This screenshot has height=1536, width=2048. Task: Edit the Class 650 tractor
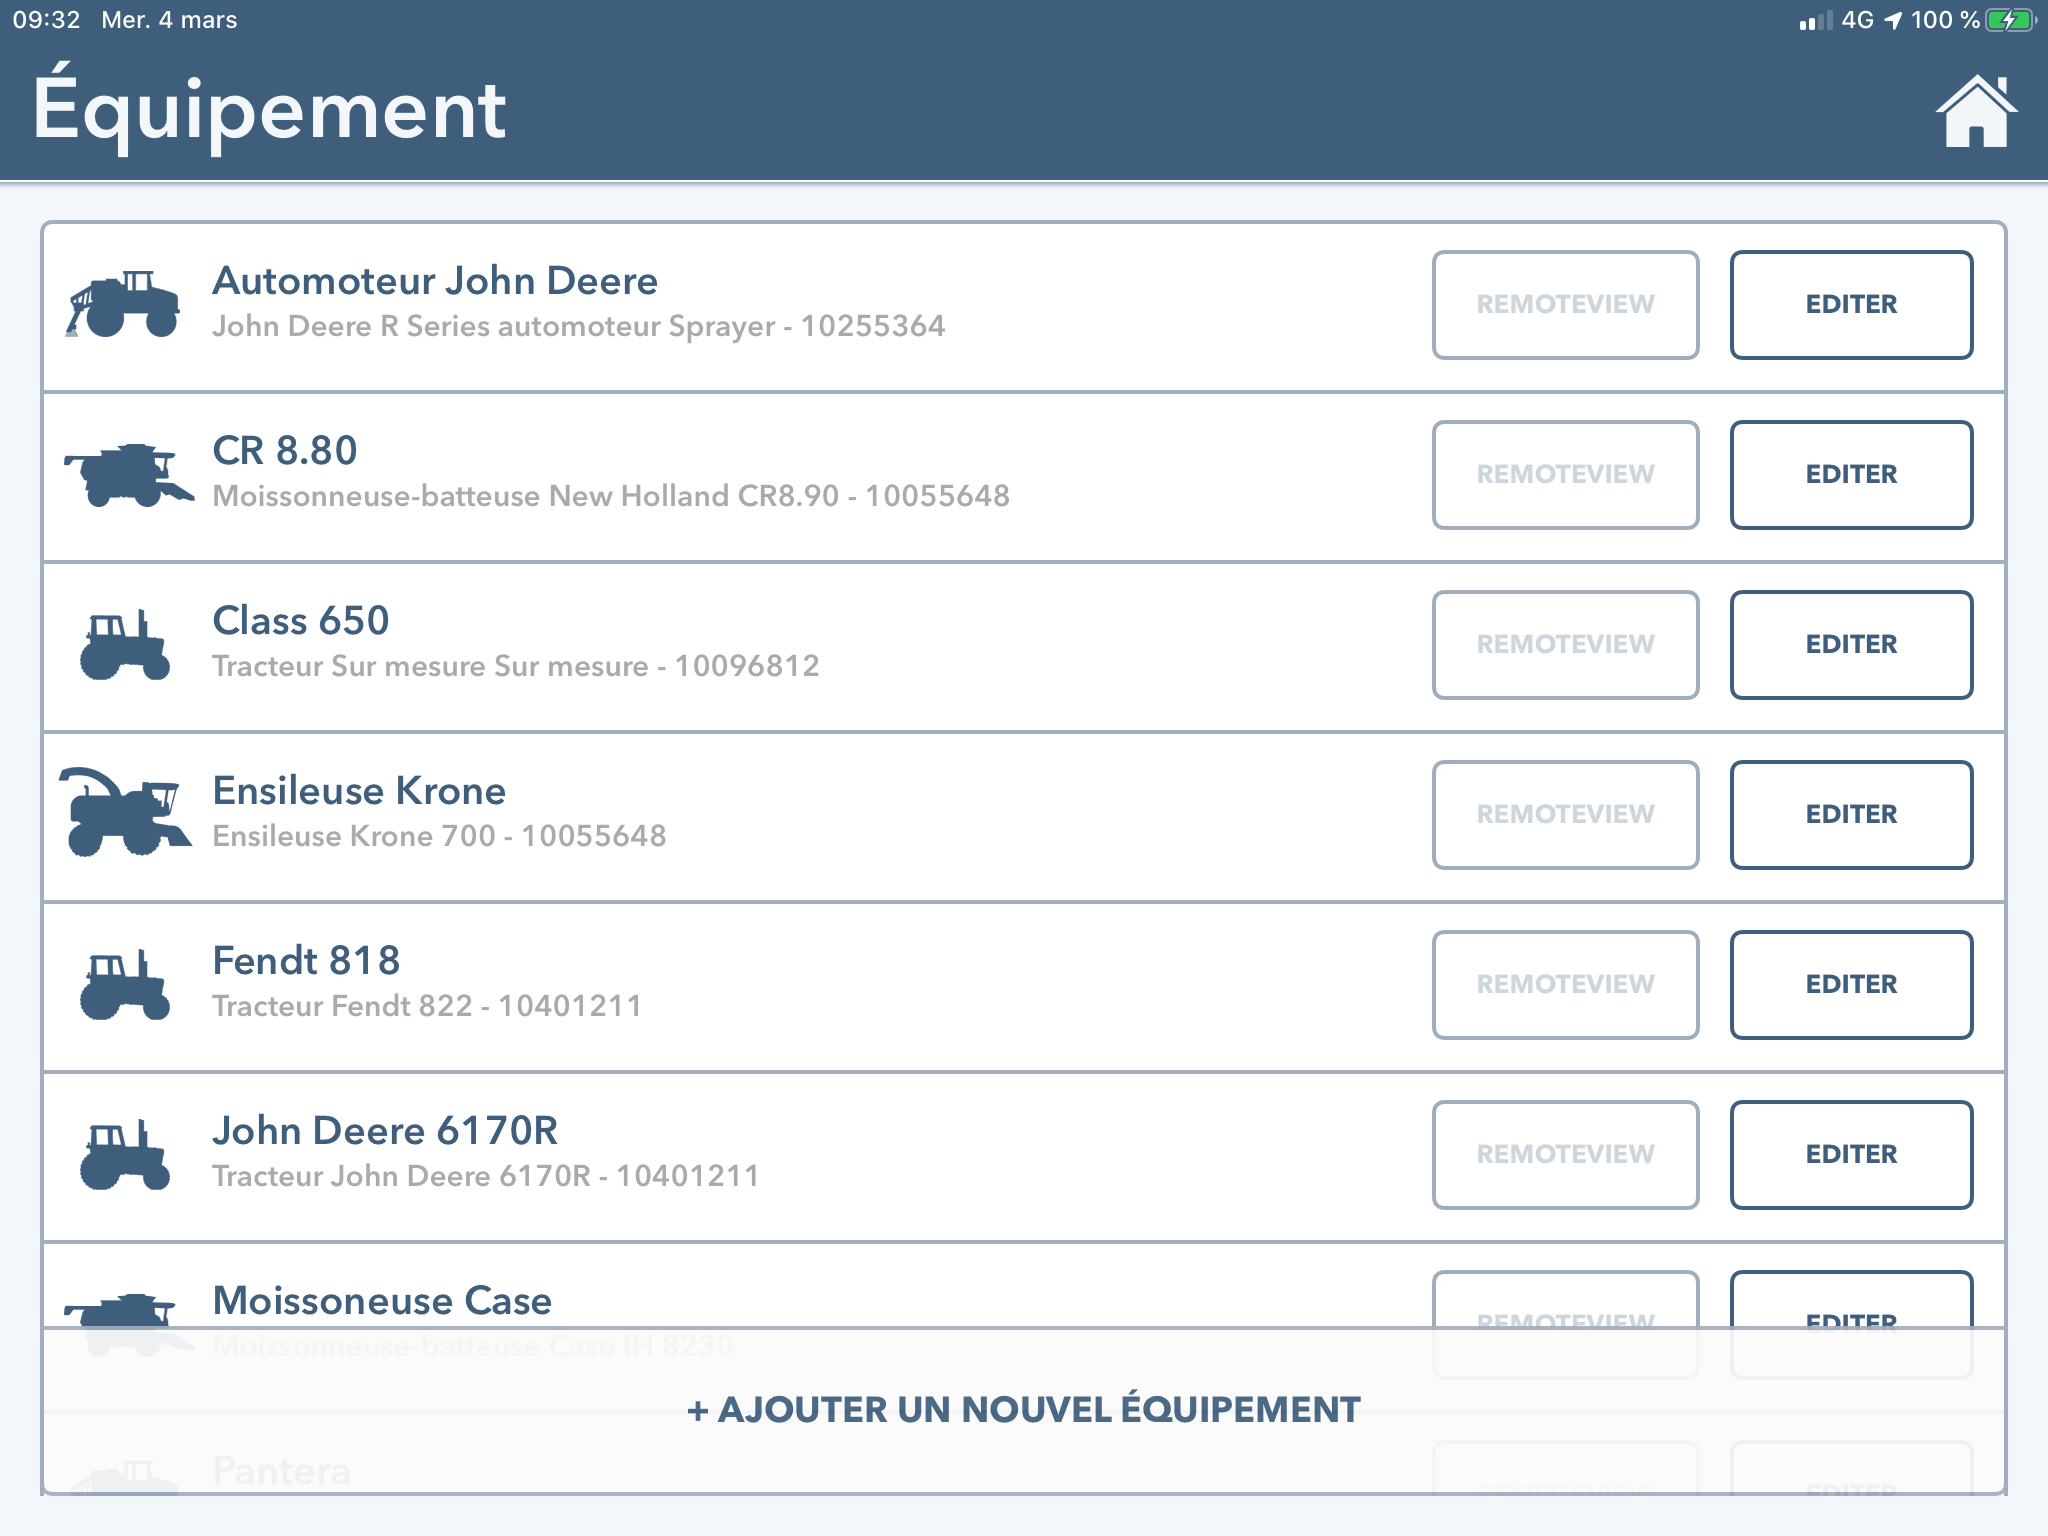(1851, 644)
